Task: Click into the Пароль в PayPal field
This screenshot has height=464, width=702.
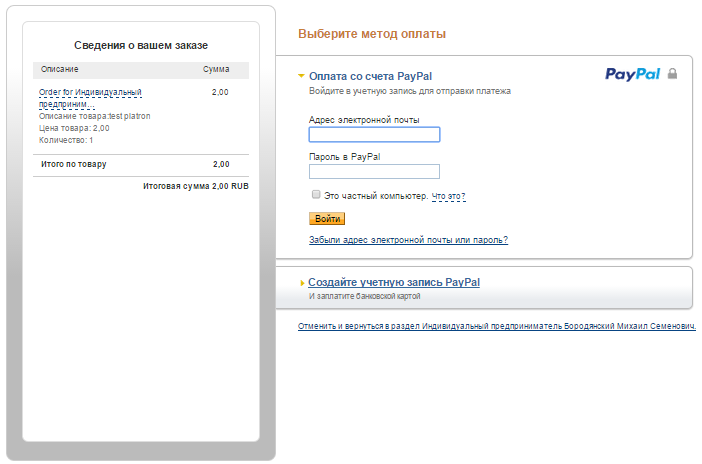Action: 374,171
